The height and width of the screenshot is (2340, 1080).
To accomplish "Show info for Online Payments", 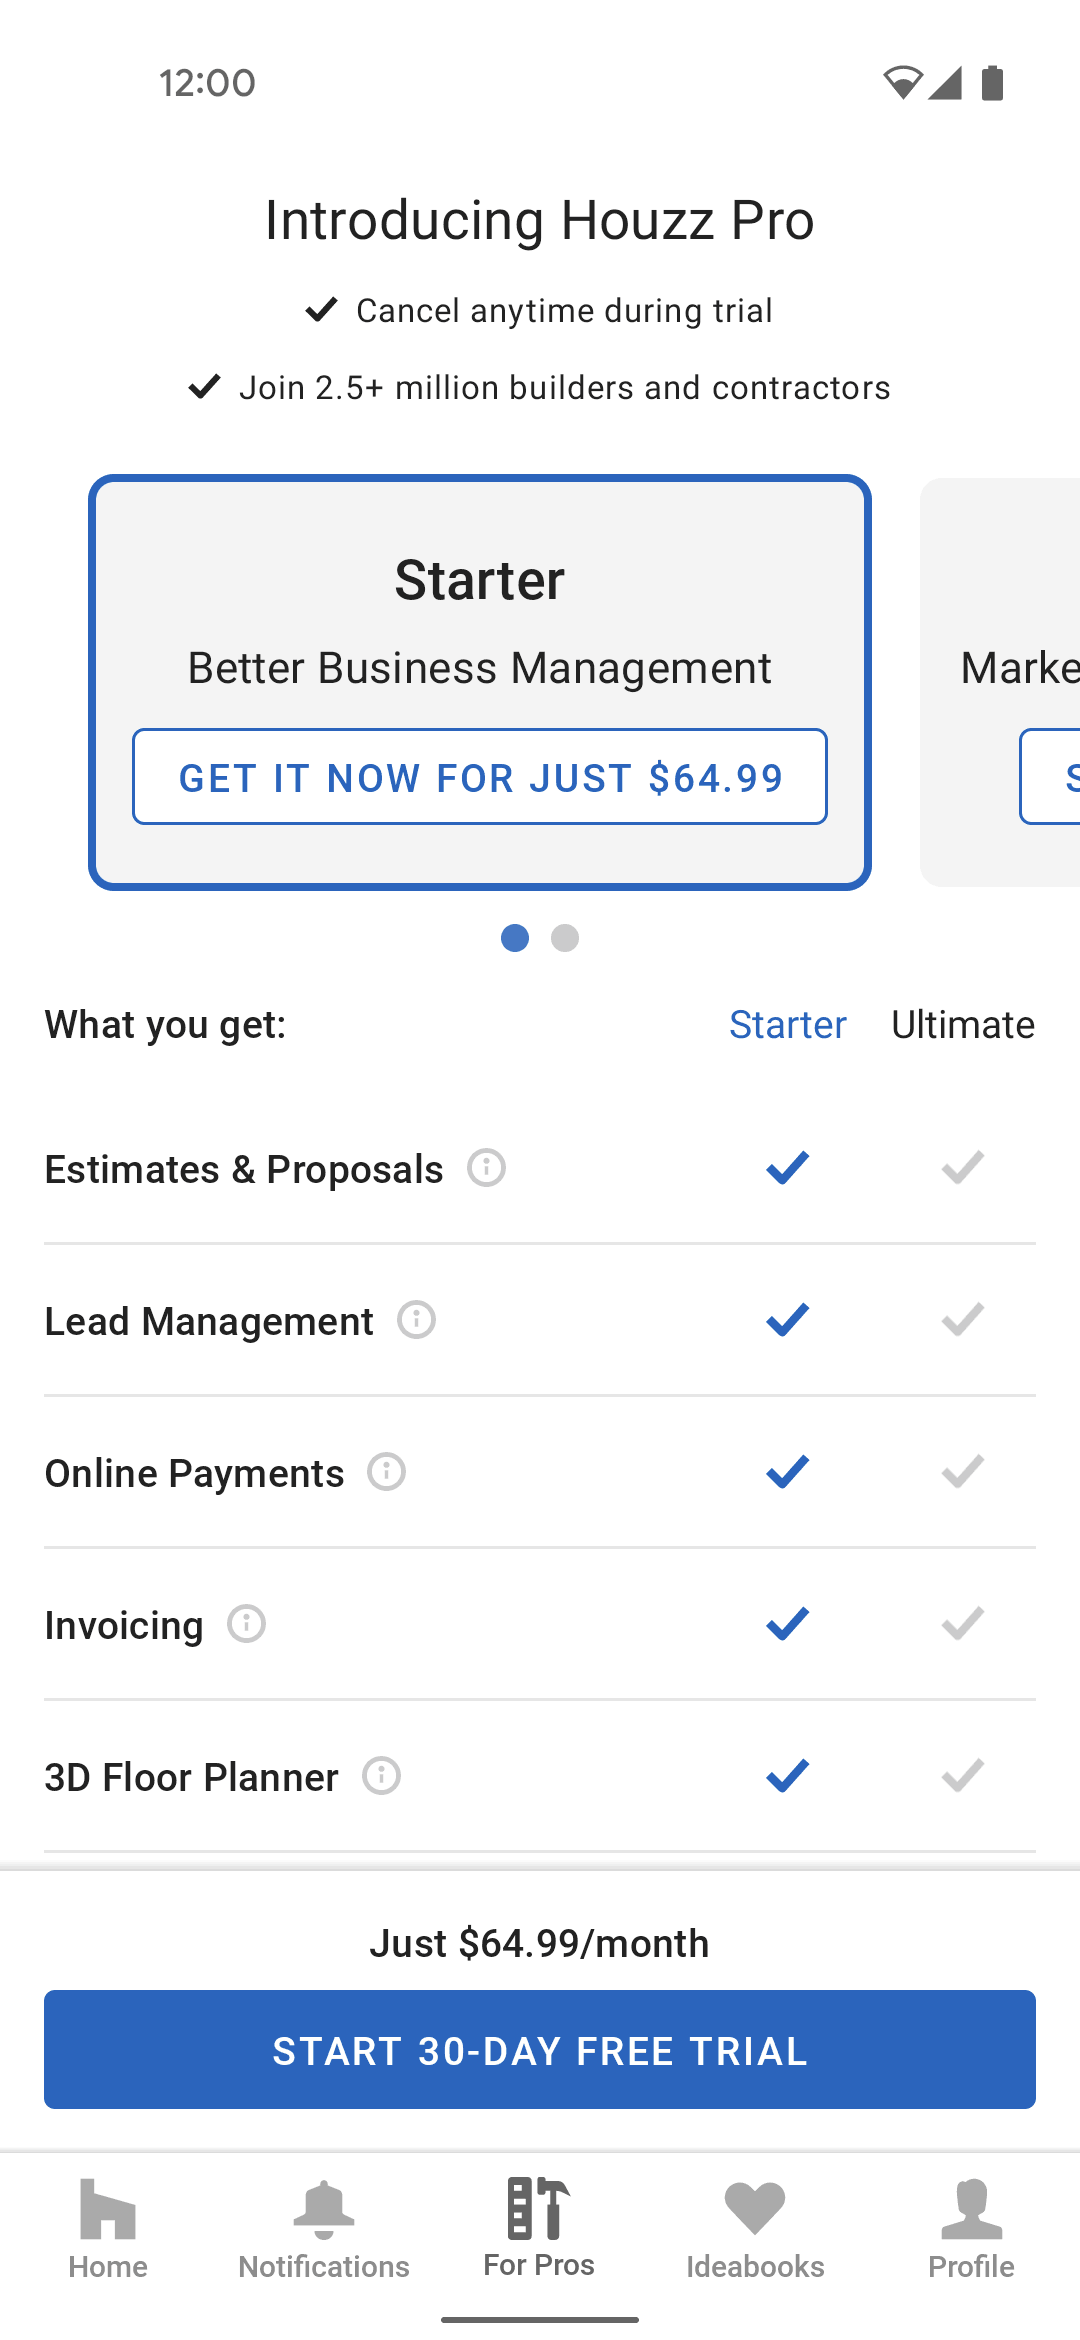I will [387, 1471].
